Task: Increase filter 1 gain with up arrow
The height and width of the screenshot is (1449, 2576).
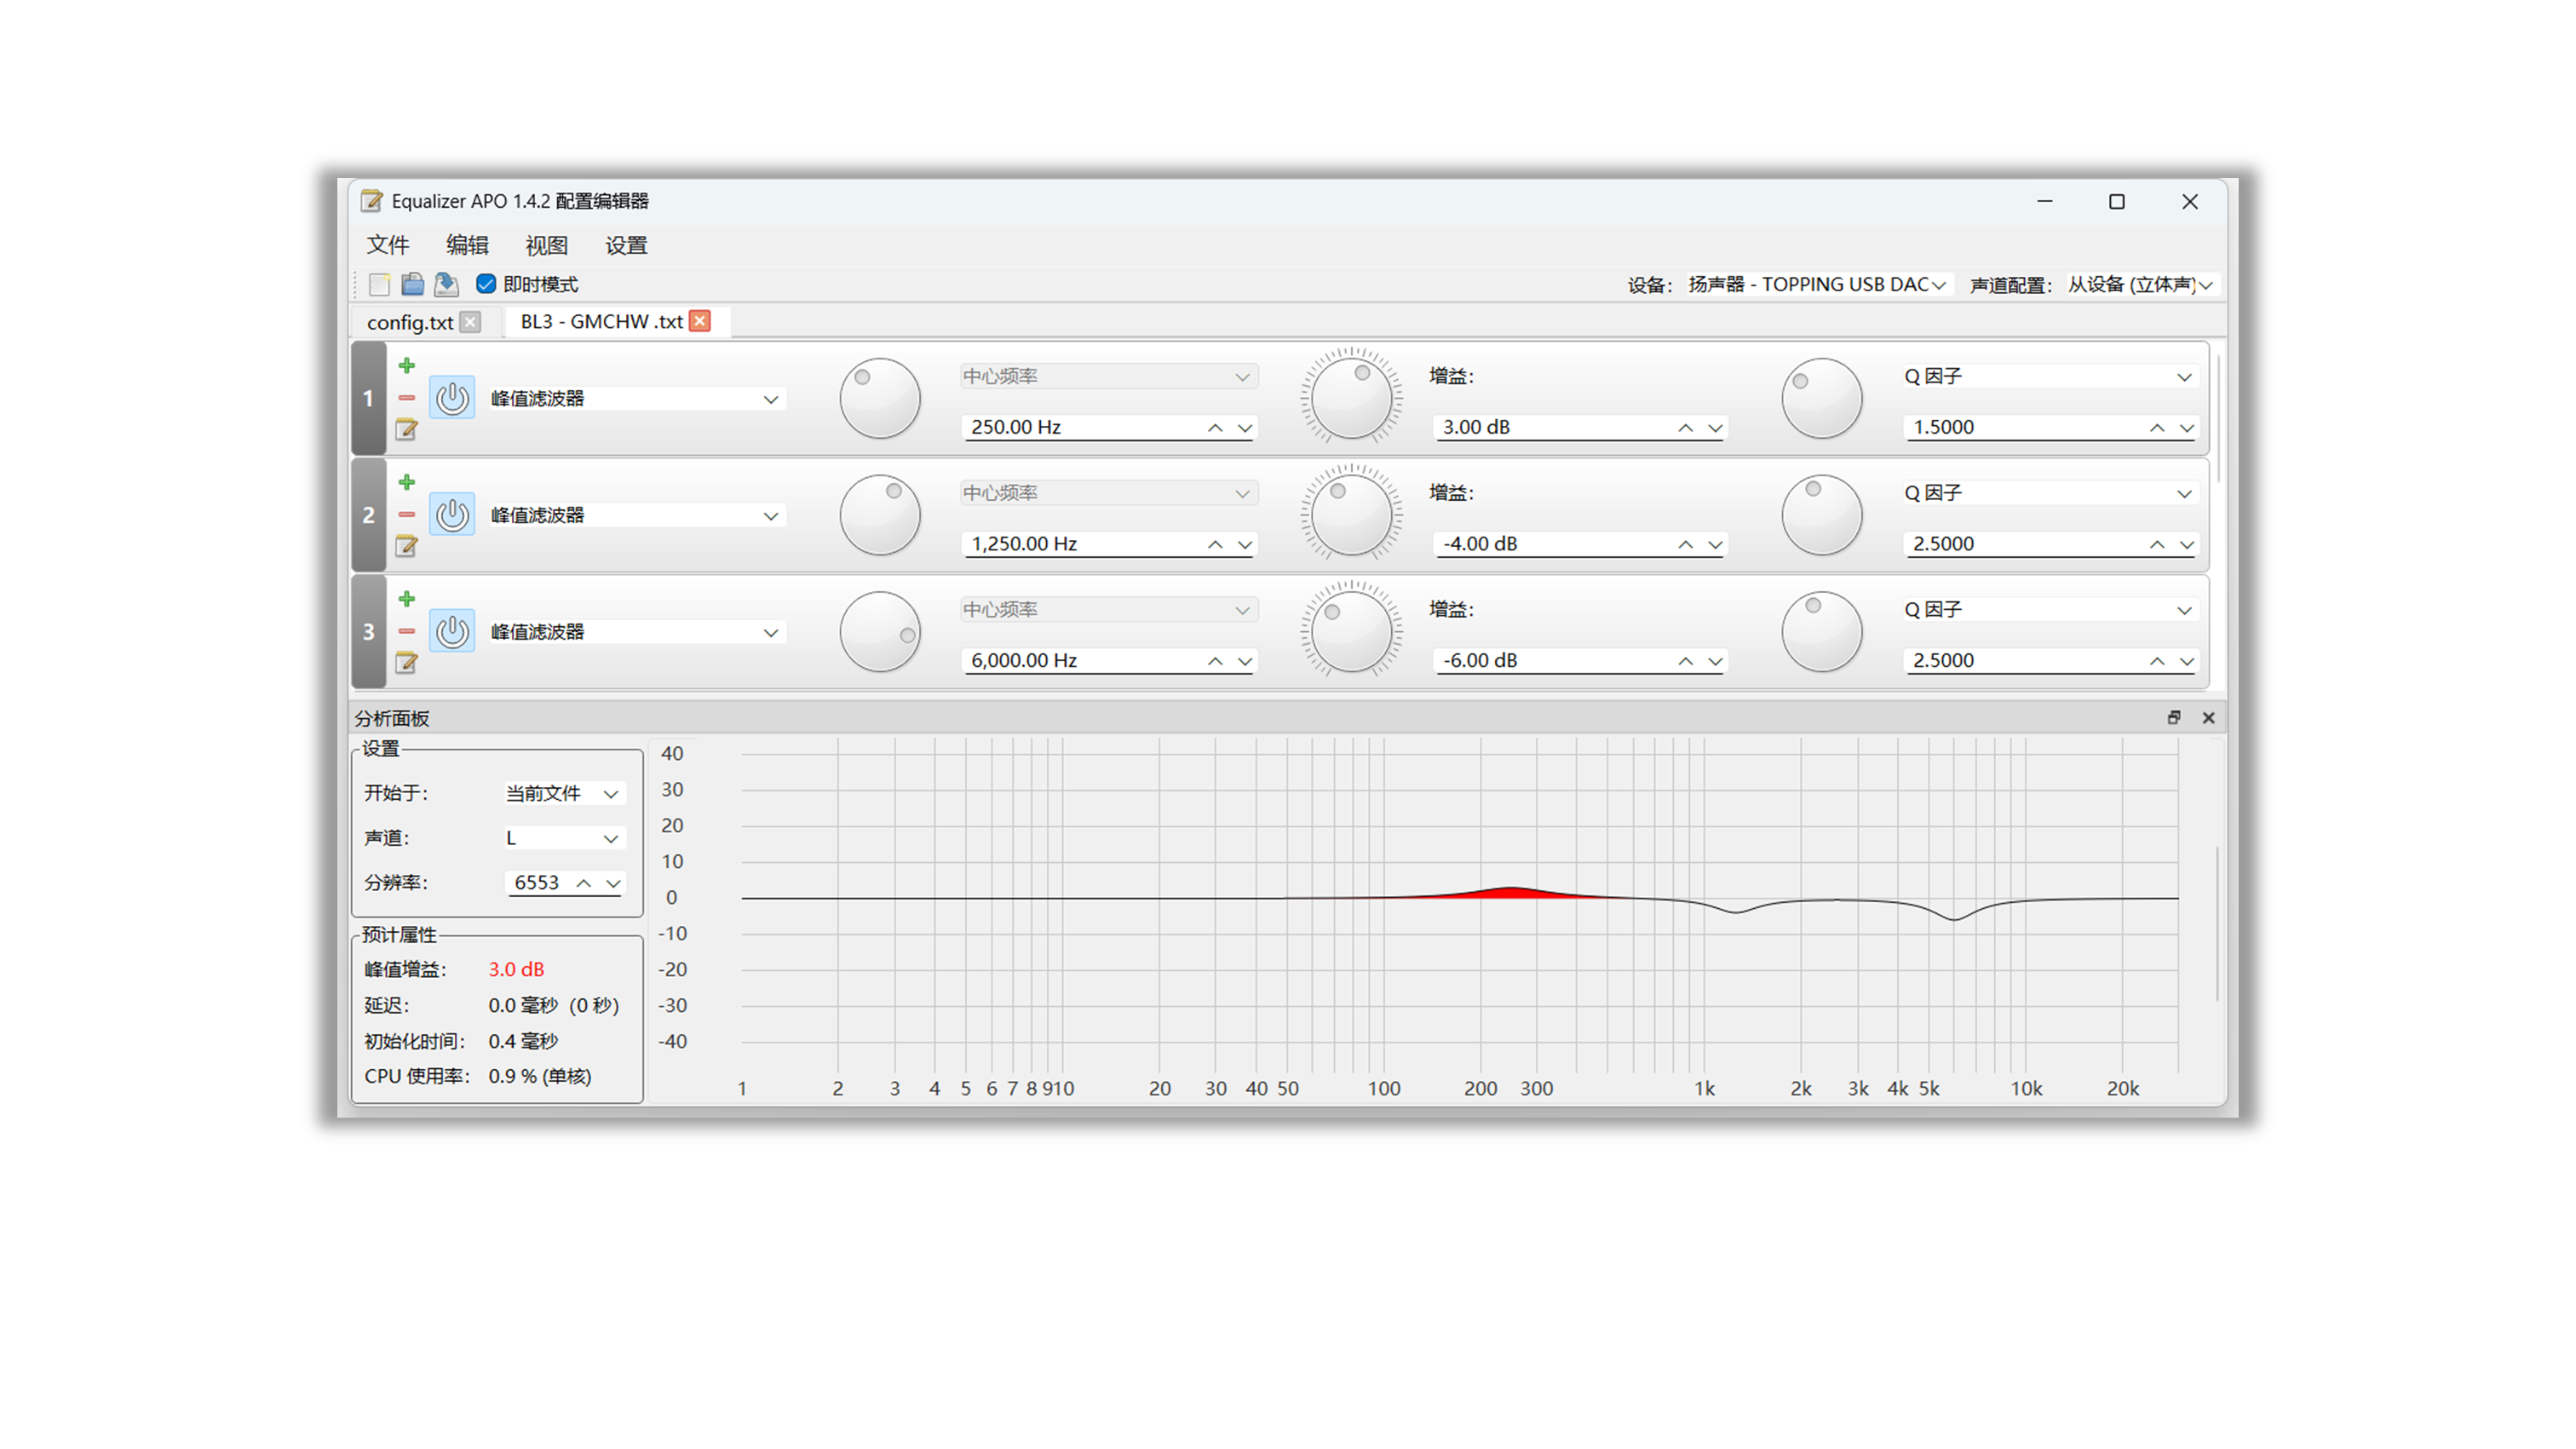Action: [1685, 428]
